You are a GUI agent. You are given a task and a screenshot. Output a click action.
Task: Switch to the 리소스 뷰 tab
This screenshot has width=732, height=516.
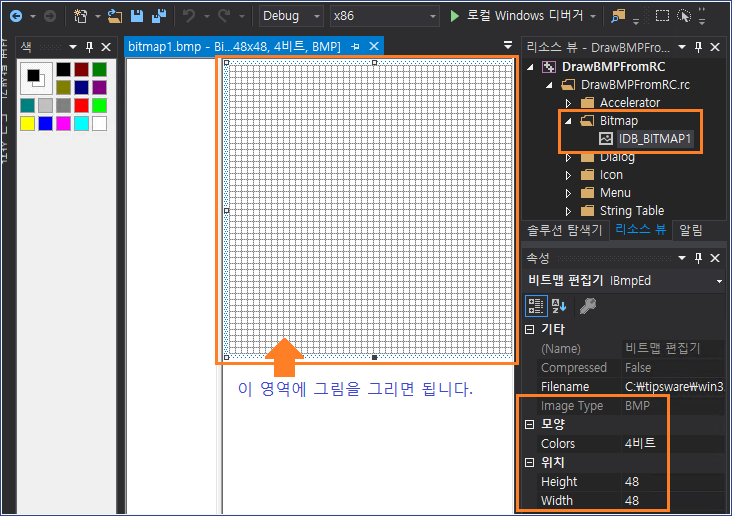pyautogui.click(x=640, y=230)
